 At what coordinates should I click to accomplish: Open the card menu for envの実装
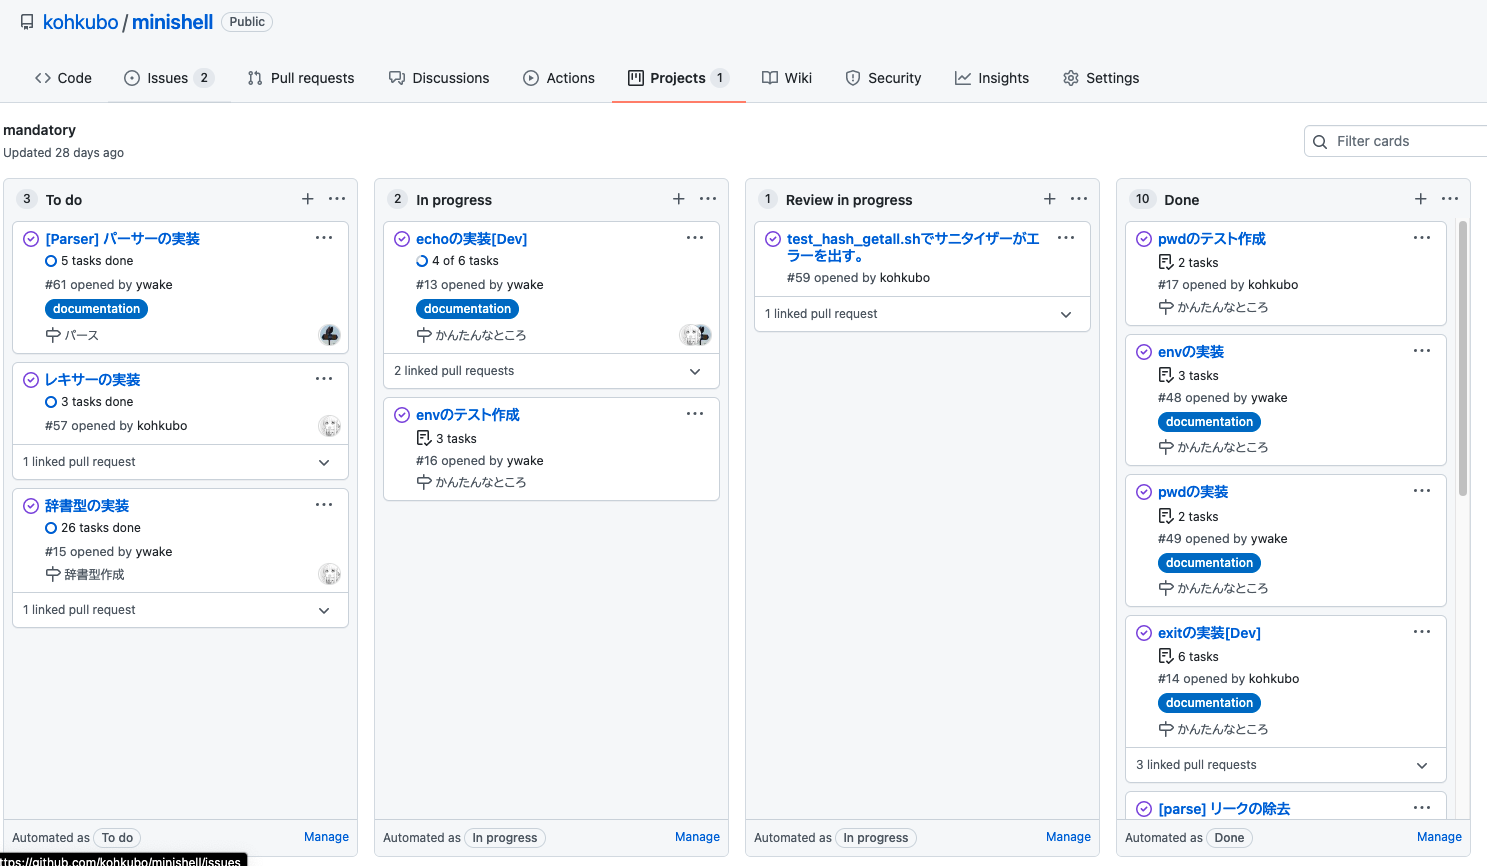[x=1422, y=351]
